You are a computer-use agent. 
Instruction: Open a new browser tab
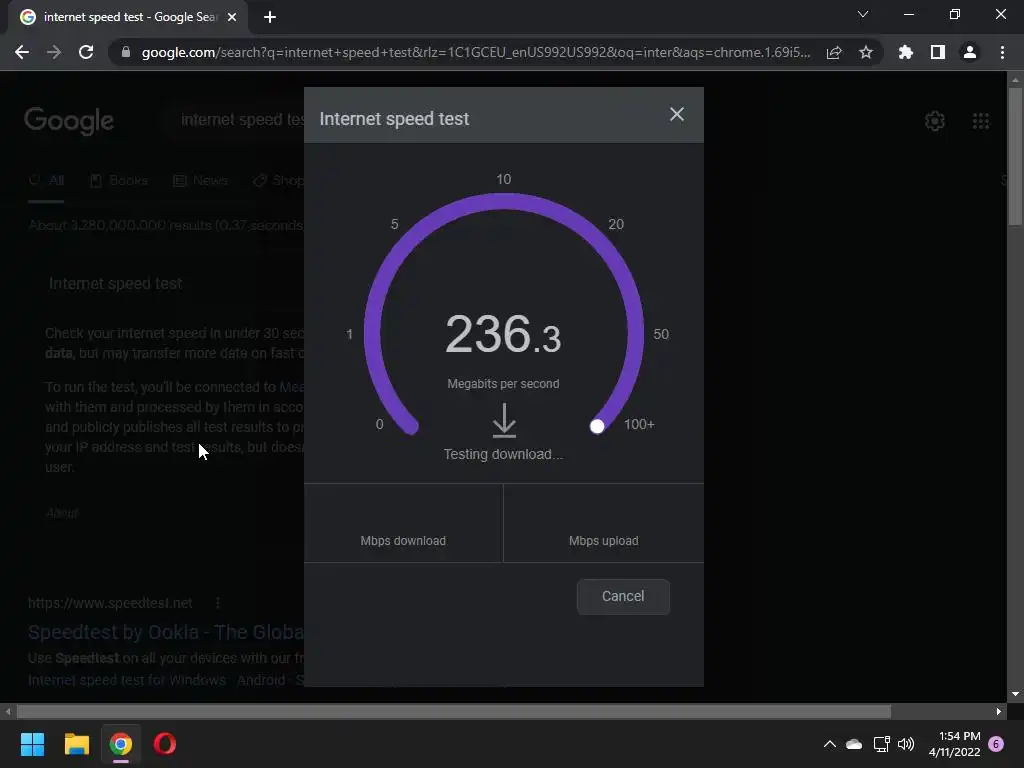pyautogui.click(x=270, y=17)
